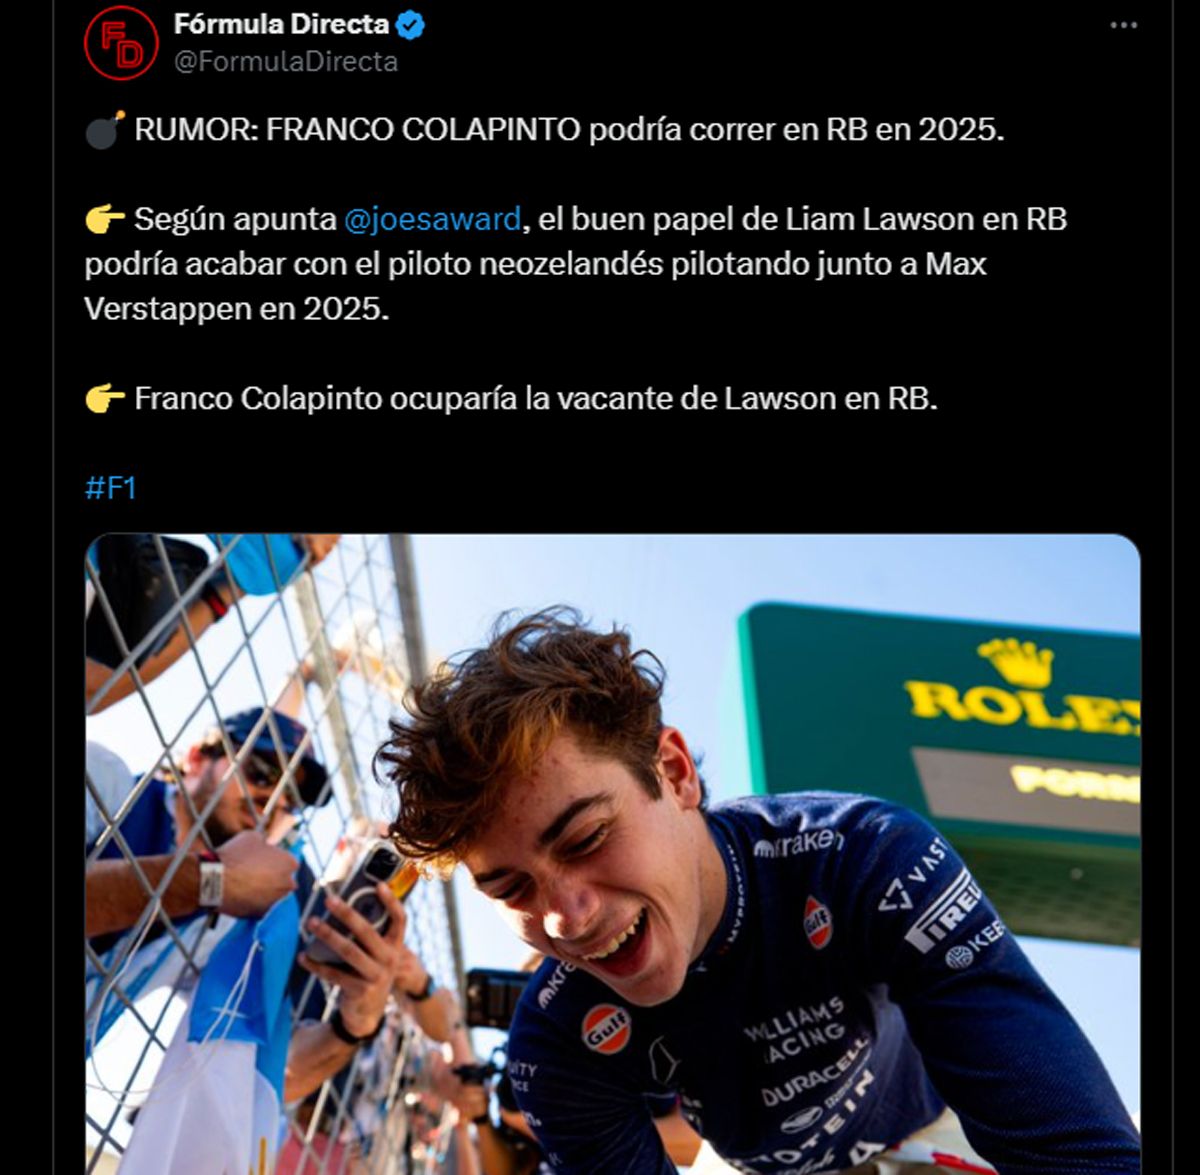Screen dimensions: 1200x1175
Task: Click the pointing hand emoji before Franco Colapinto
Action: [105, 398]
